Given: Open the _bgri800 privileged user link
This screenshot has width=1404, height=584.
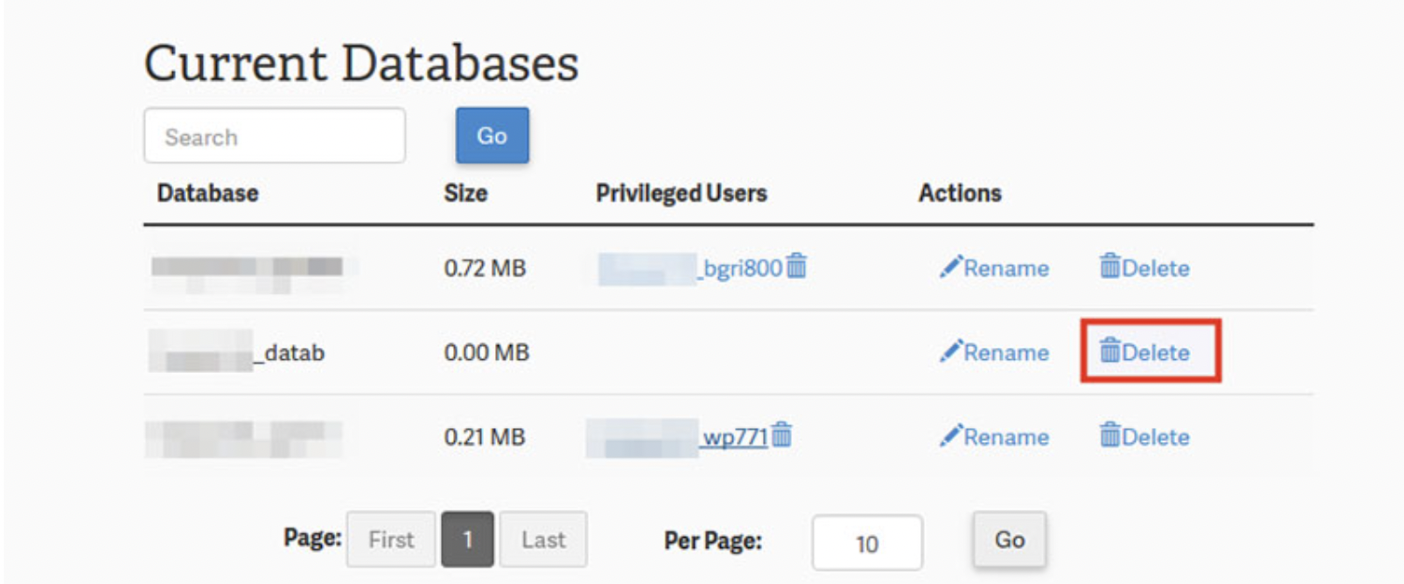Looking at the screenshot, I should pyautogui.click(x=738, y=268).
